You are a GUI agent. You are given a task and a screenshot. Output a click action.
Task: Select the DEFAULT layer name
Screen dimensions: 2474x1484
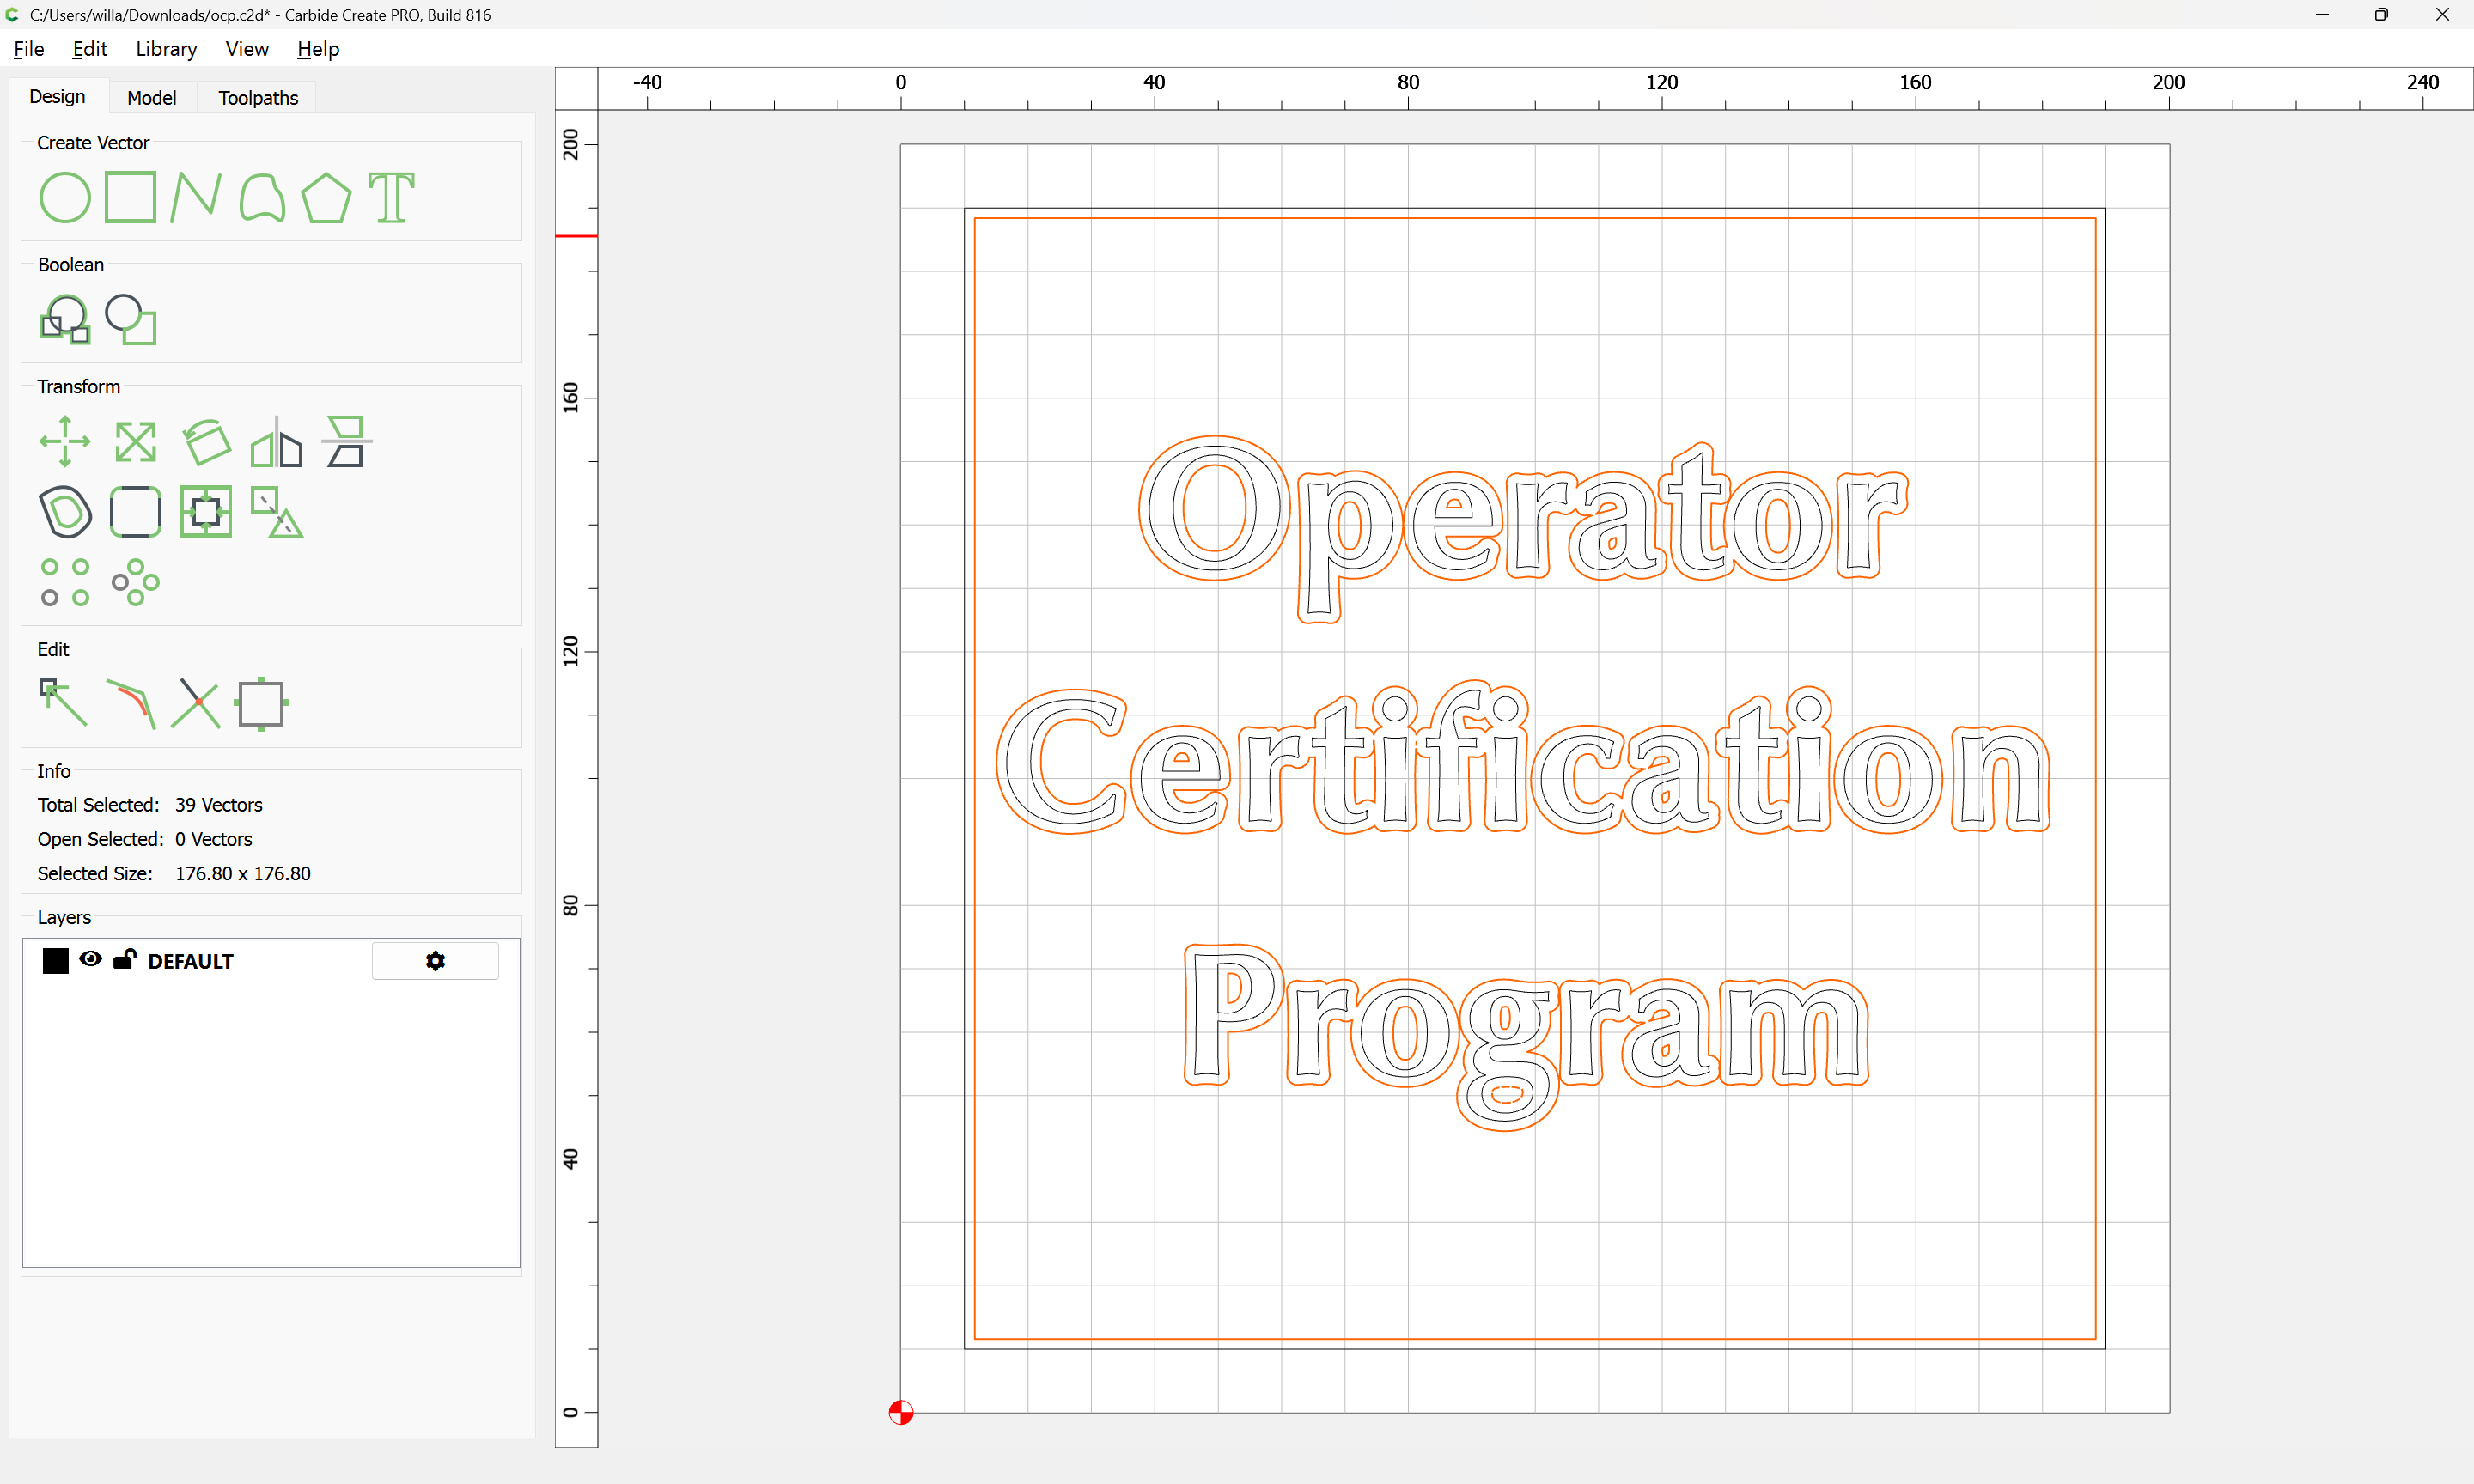pos(190,961)
